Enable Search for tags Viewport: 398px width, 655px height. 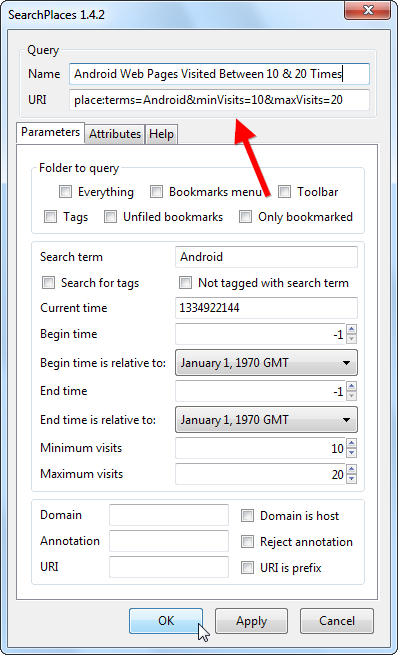[x=48, y=283]
